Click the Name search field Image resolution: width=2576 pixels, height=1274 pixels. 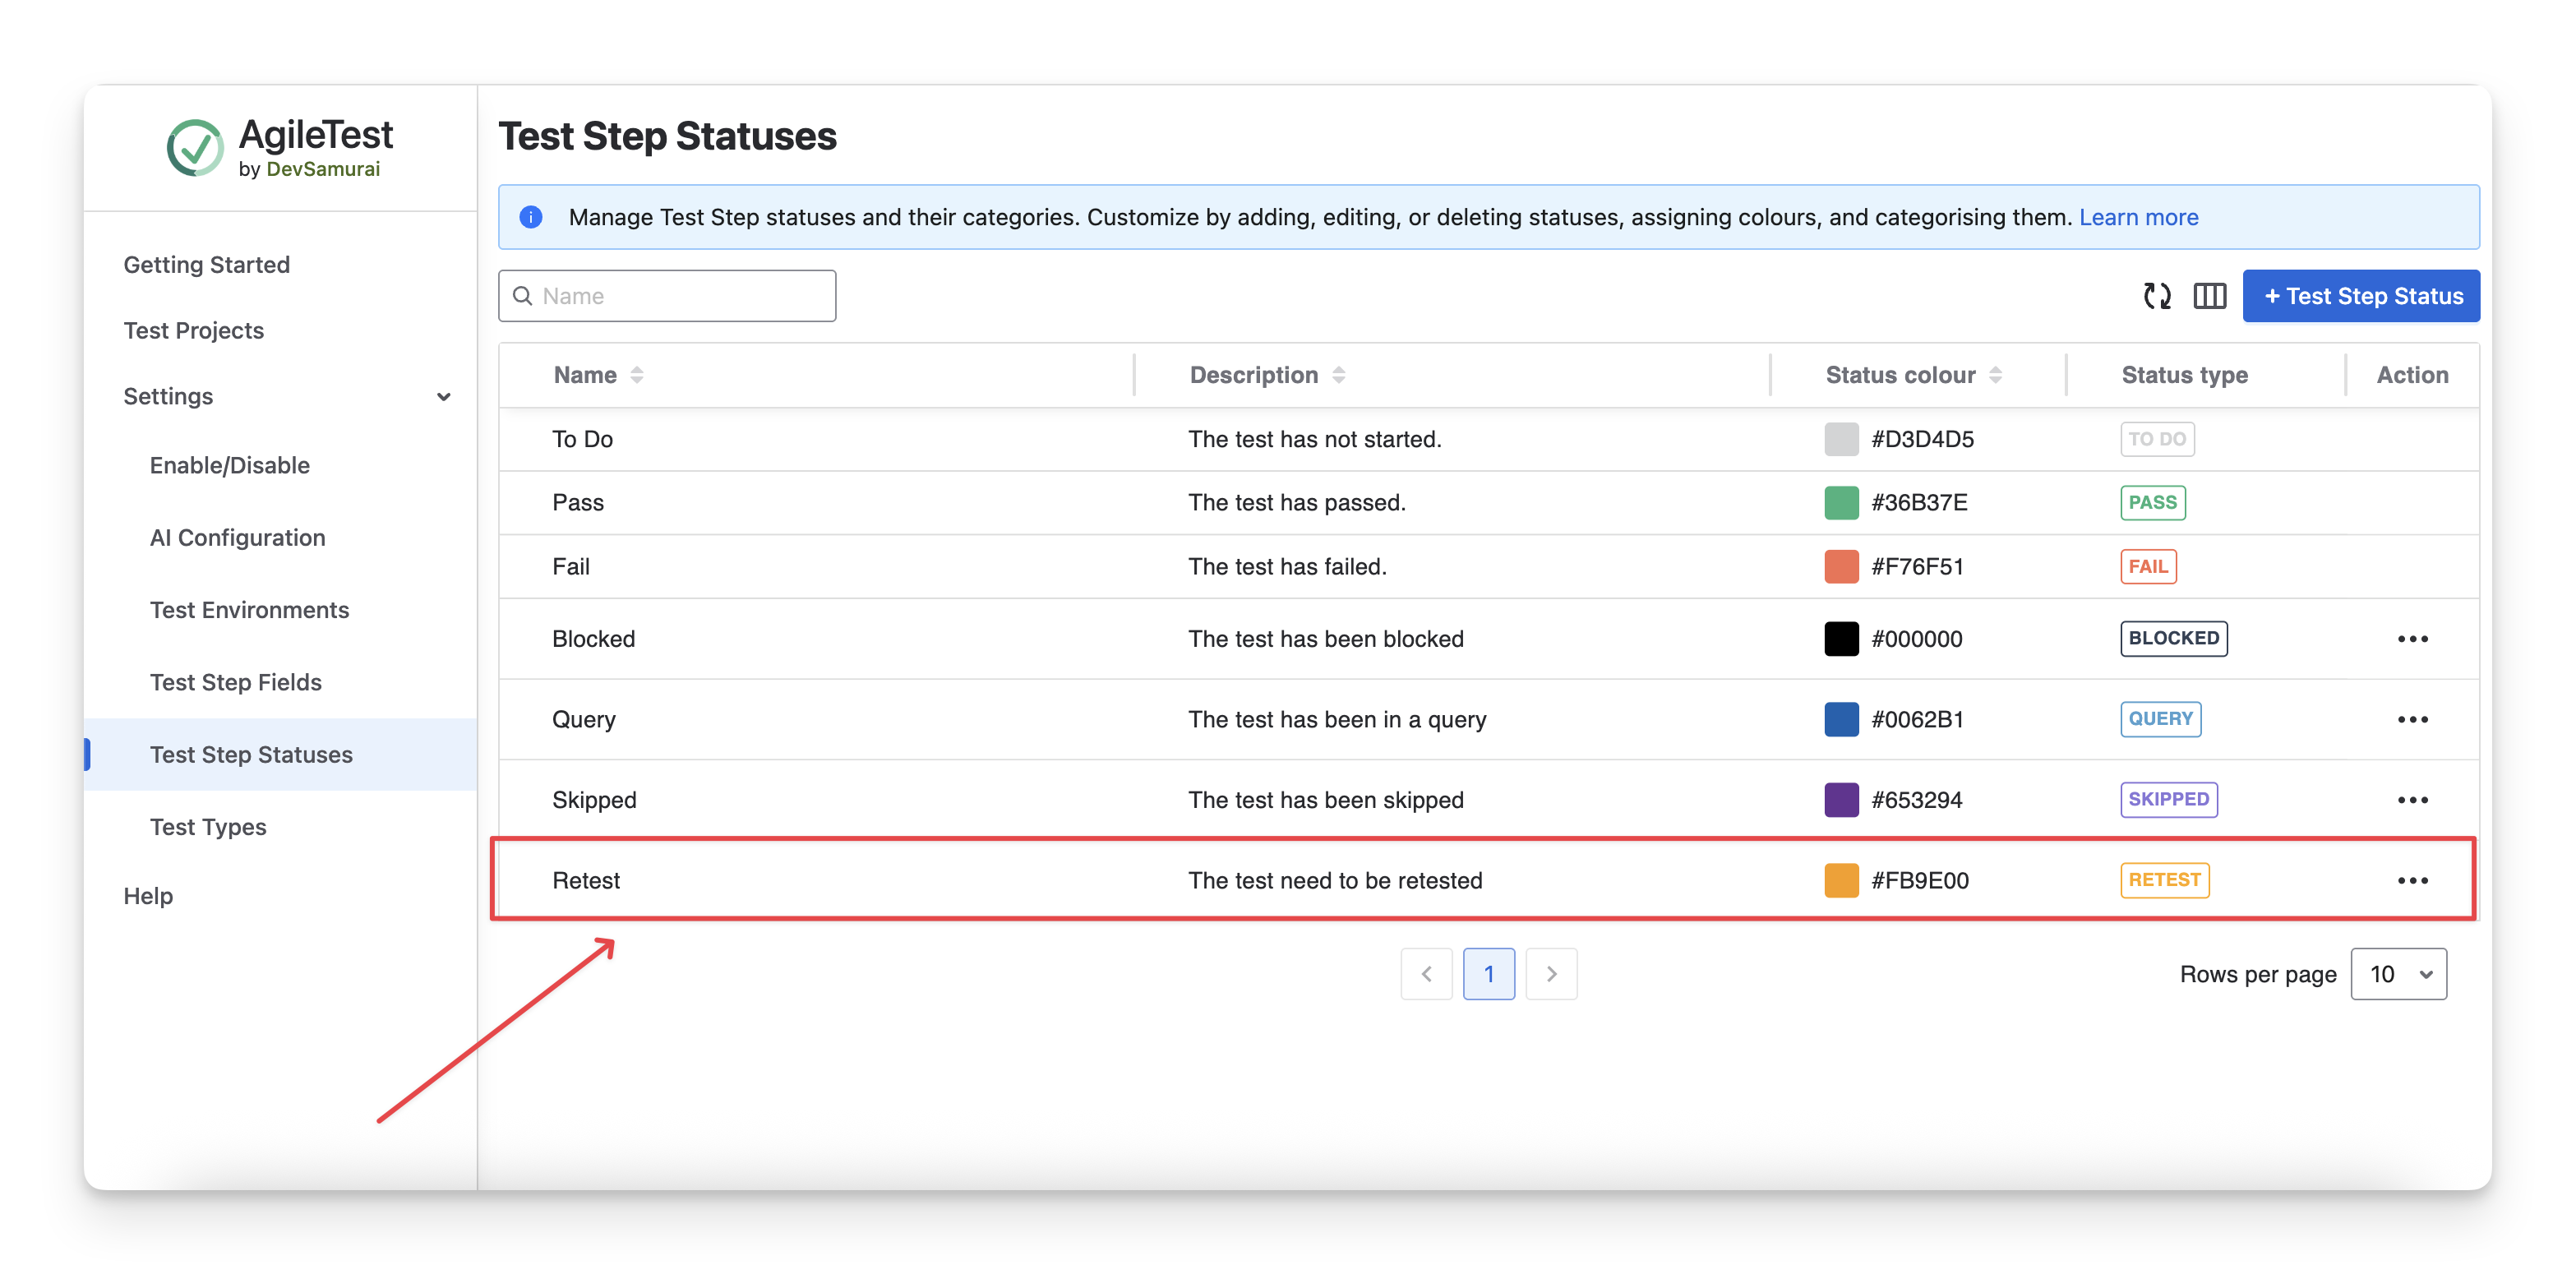click(x=667, y=296)
